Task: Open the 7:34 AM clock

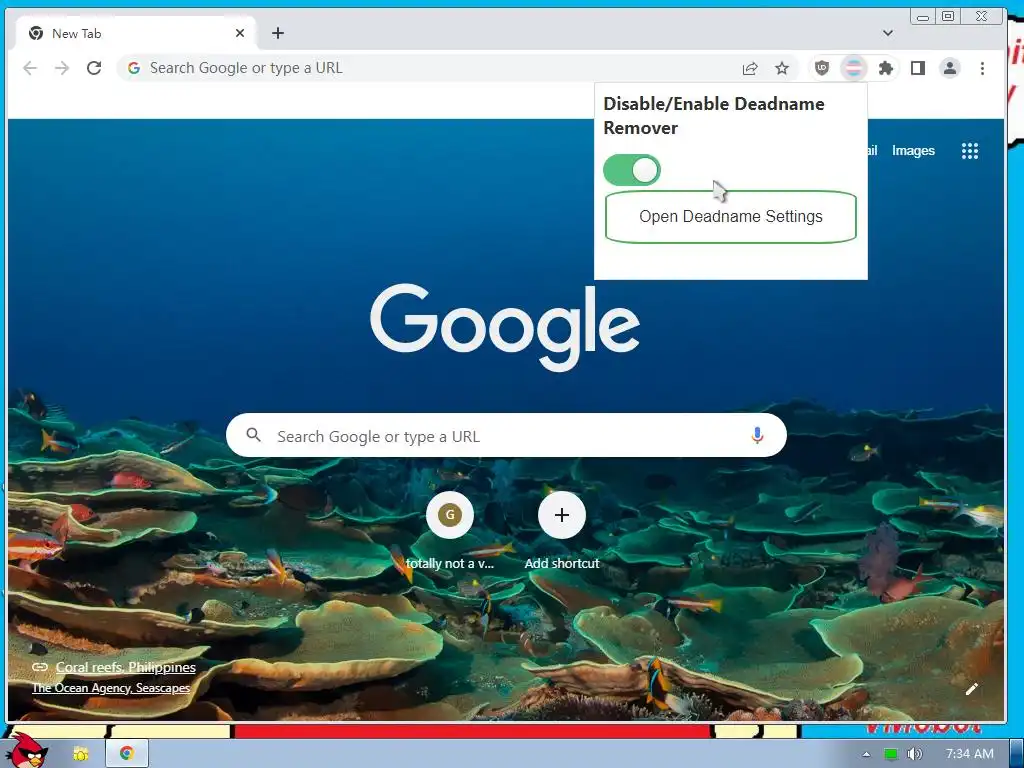Action: 969,754
